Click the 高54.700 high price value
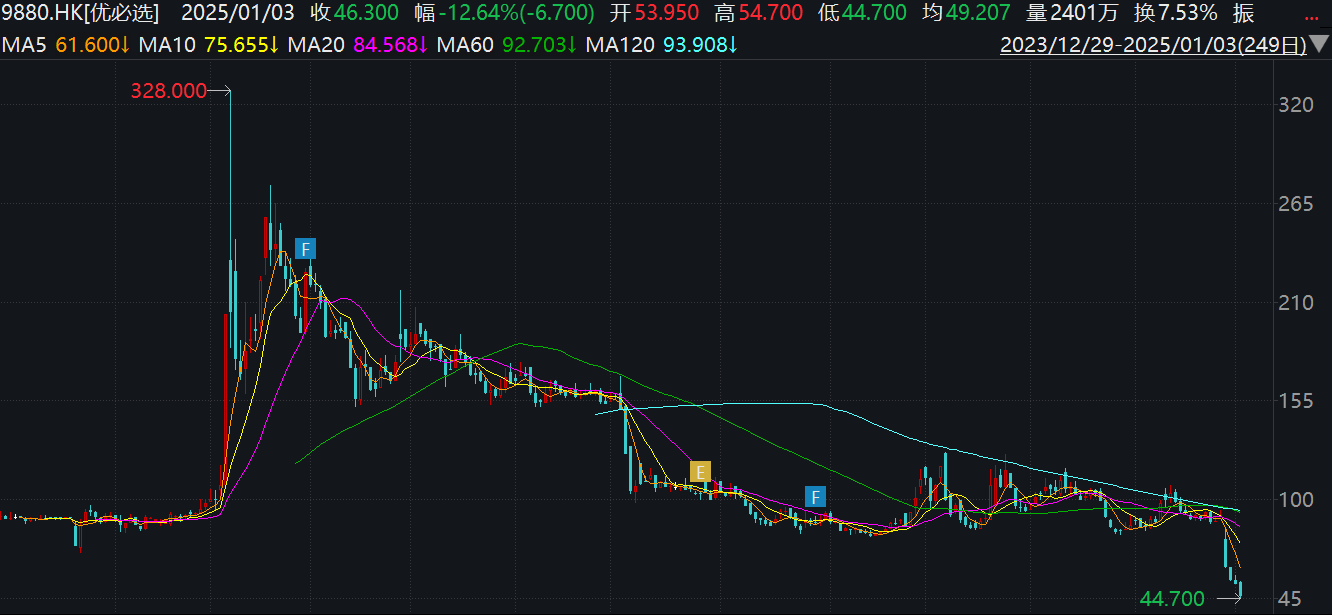 (x=758, y=14)
